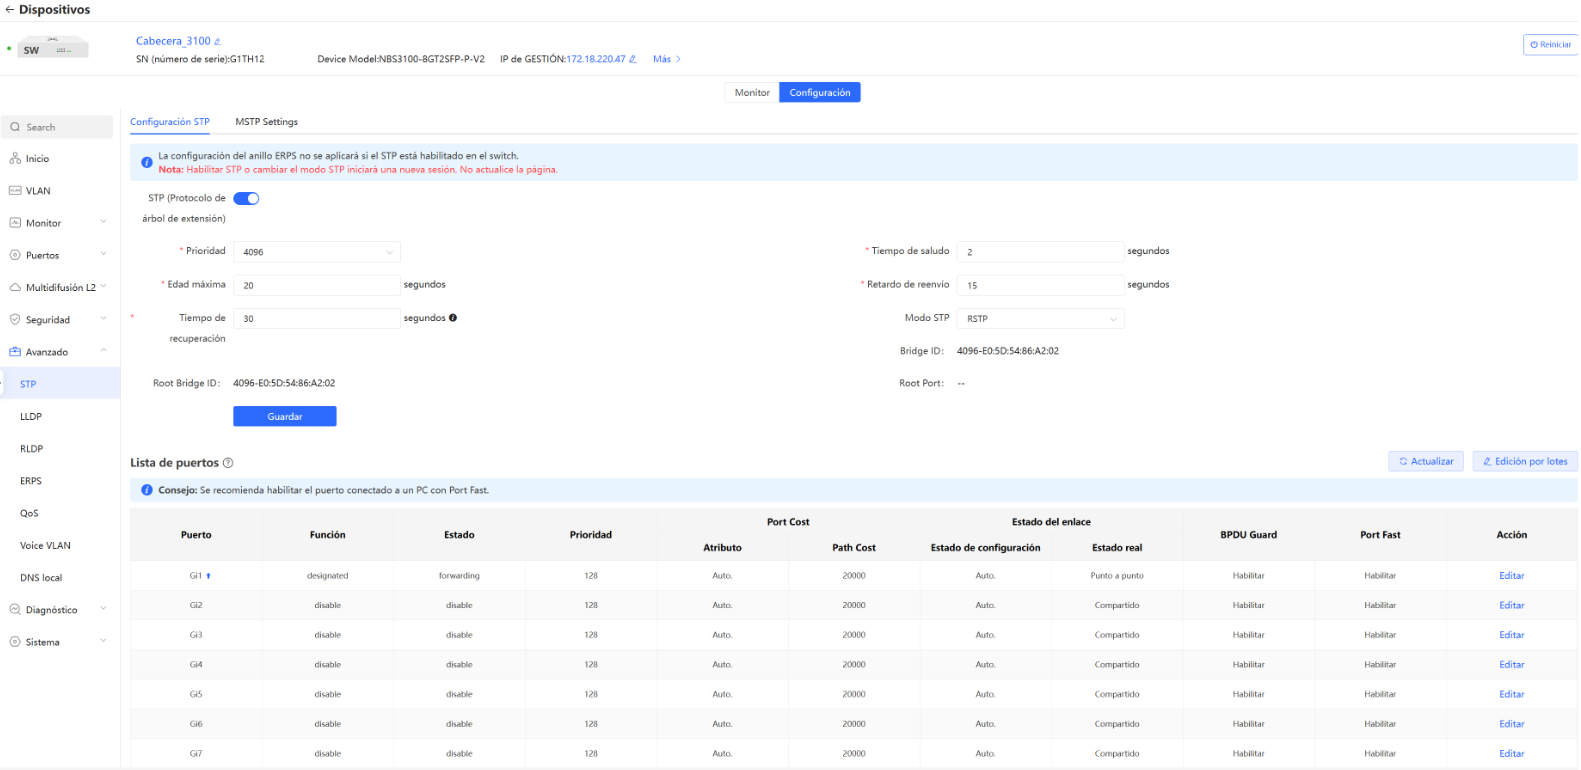This screenshot has height=770, width=1581.
Task: Click the Retardo de reenvío input field
Action: [x=1041, y=285]
